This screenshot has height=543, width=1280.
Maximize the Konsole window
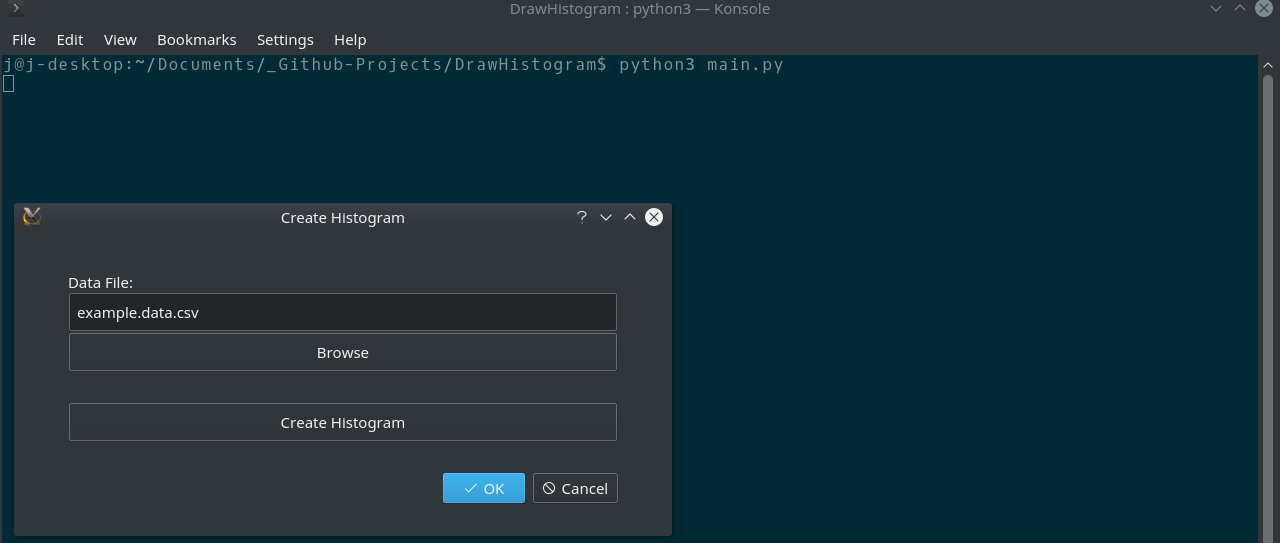[x=1240, y=8]
